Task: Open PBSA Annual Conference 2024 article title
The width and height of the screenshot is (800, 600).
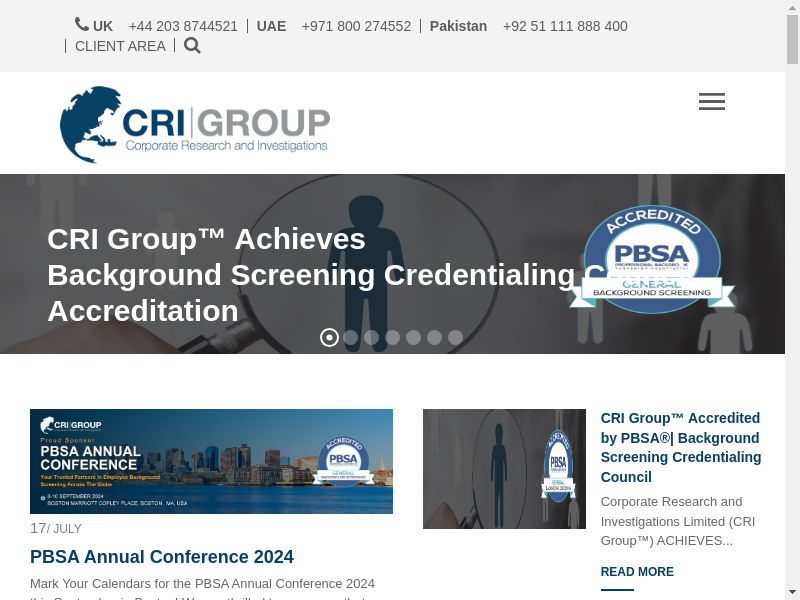Action: coord(162,557)
